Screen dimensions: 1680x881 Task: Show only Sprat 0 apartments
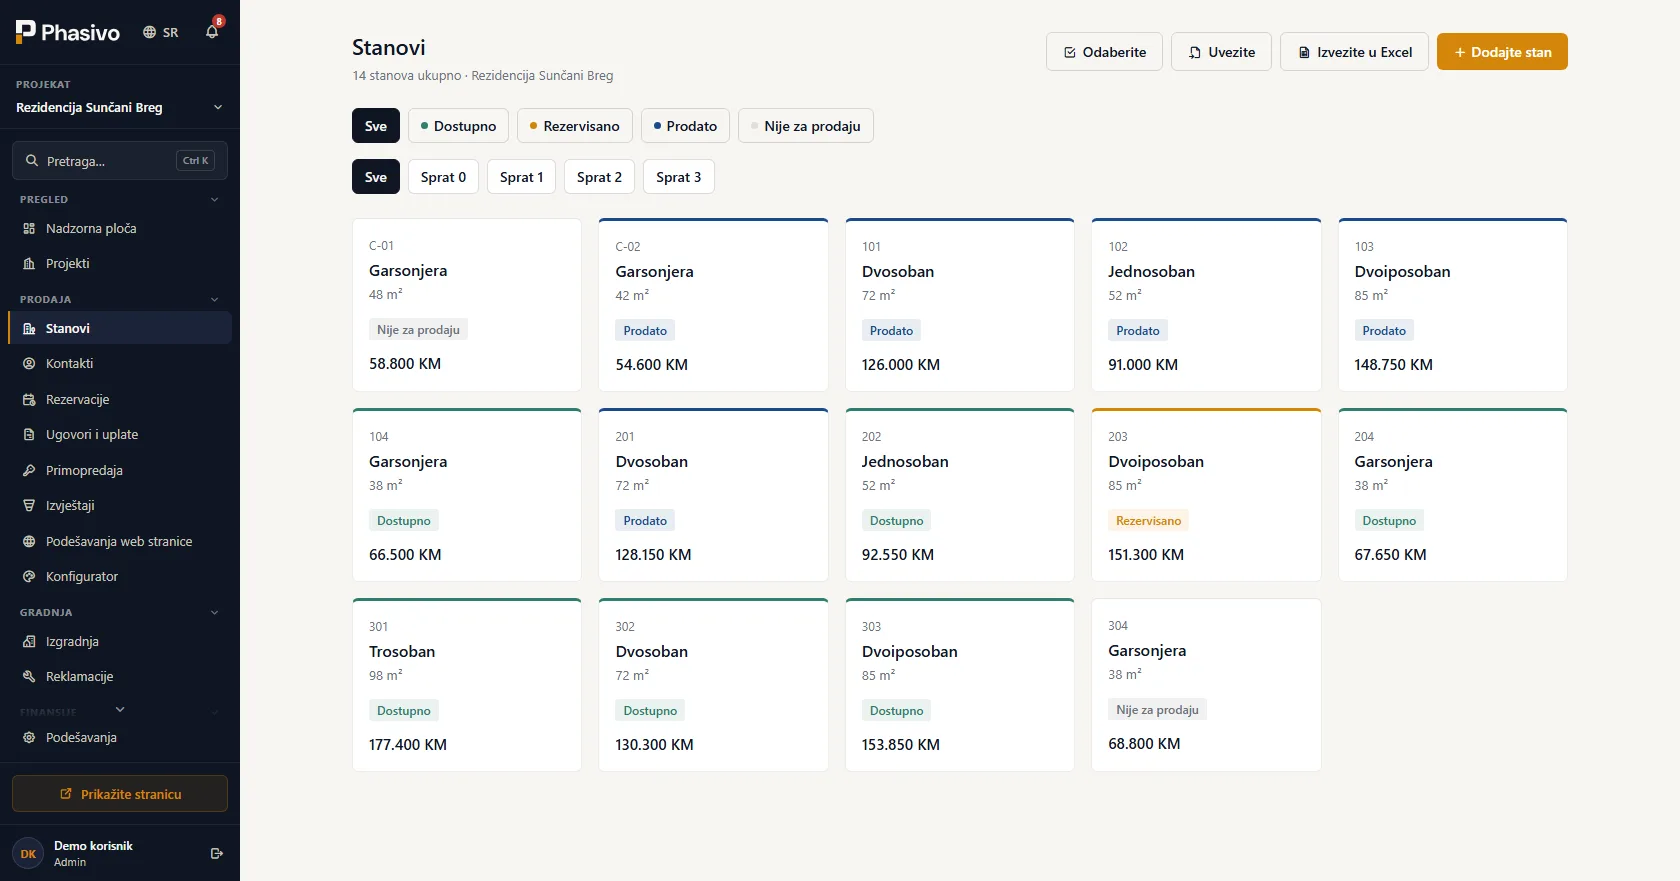(x=443, y=177)
